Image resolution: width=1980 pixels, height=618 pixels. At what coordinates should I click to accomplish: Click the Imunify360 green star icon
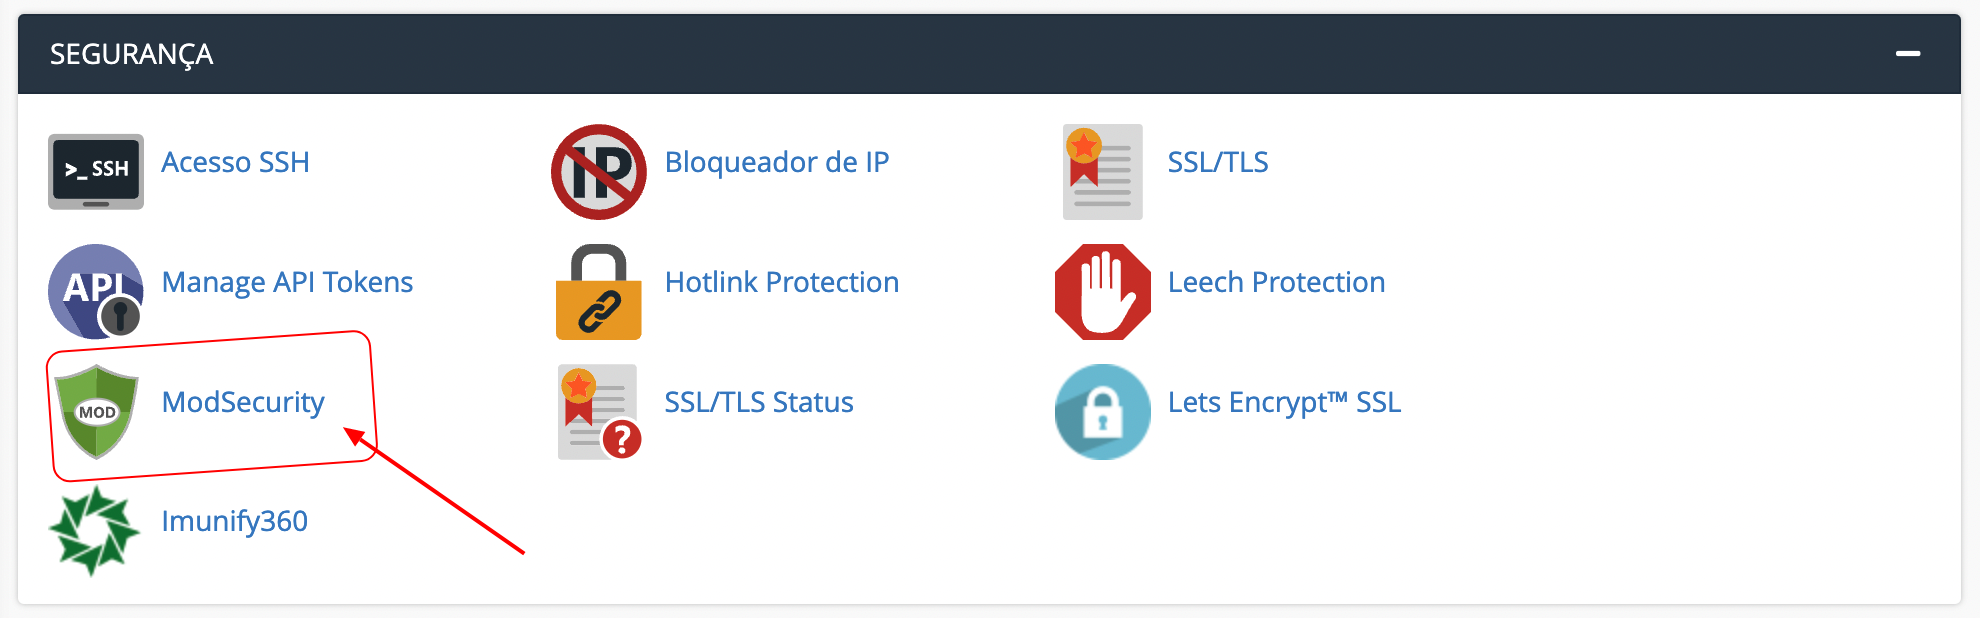pyautogui.click(x=94, y=531)
